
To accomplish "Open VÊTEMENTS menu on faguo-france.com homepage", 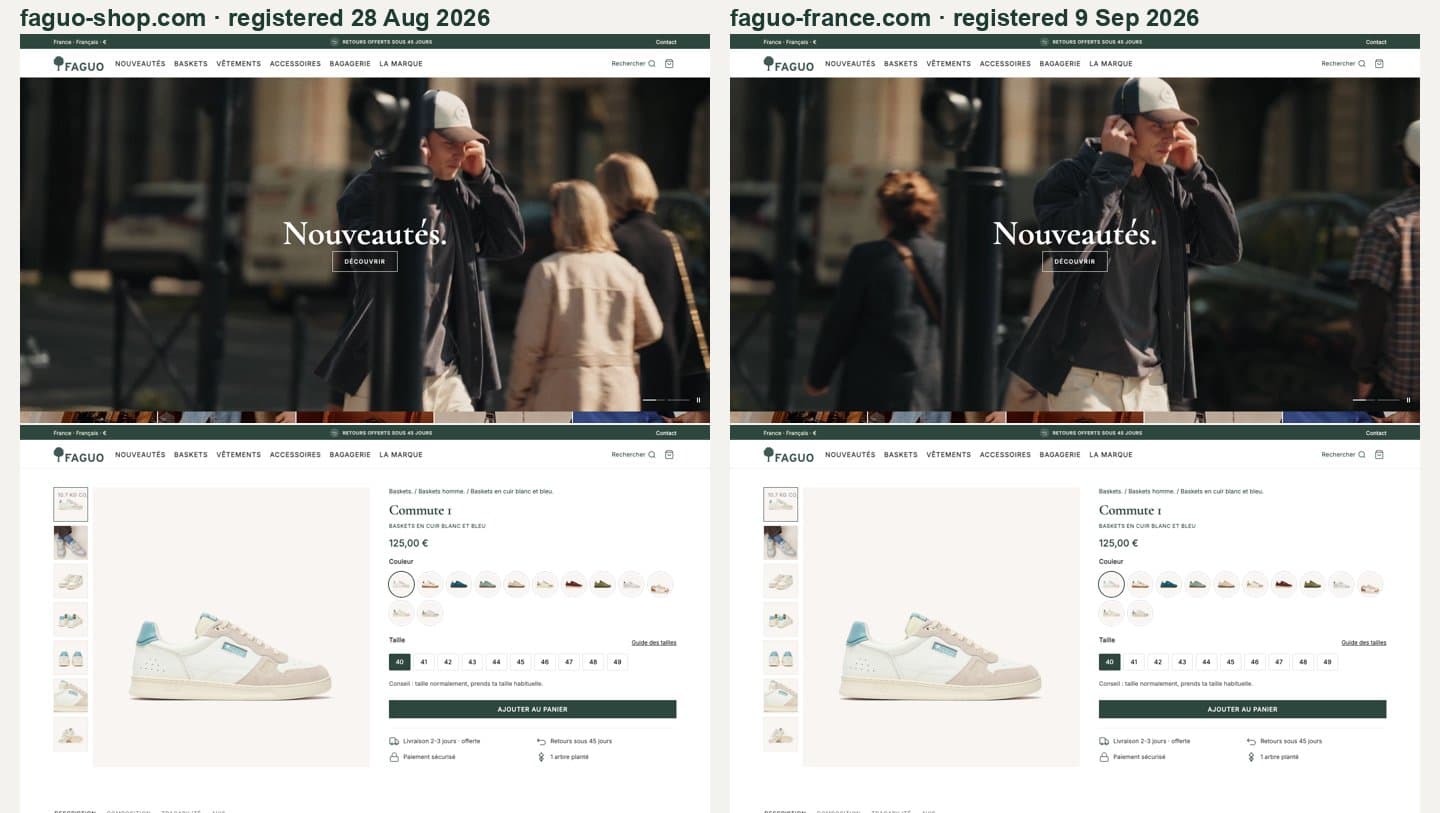I will 949,63.
